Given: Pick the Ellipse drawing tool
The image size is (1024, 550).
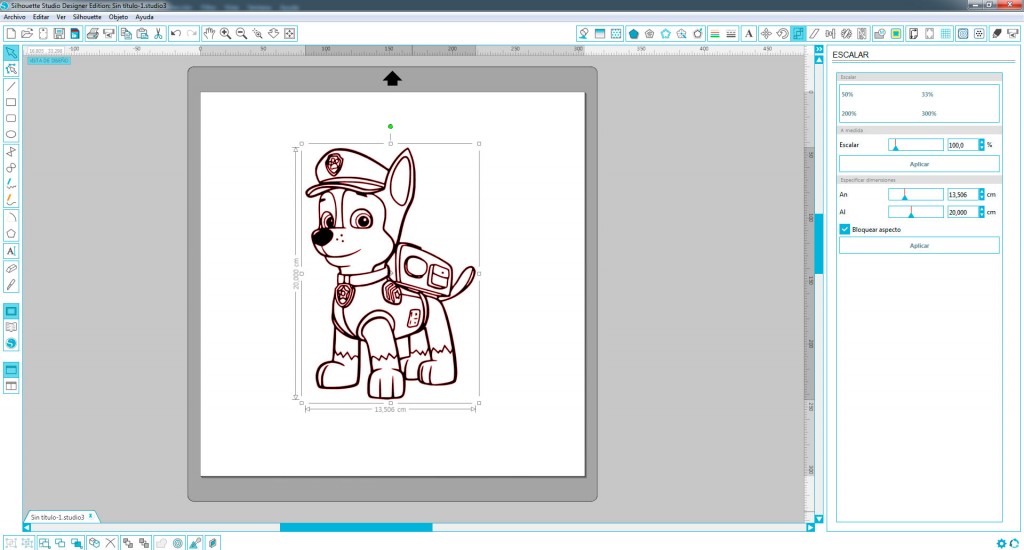Looking at the screenshot, I should 11,134.
